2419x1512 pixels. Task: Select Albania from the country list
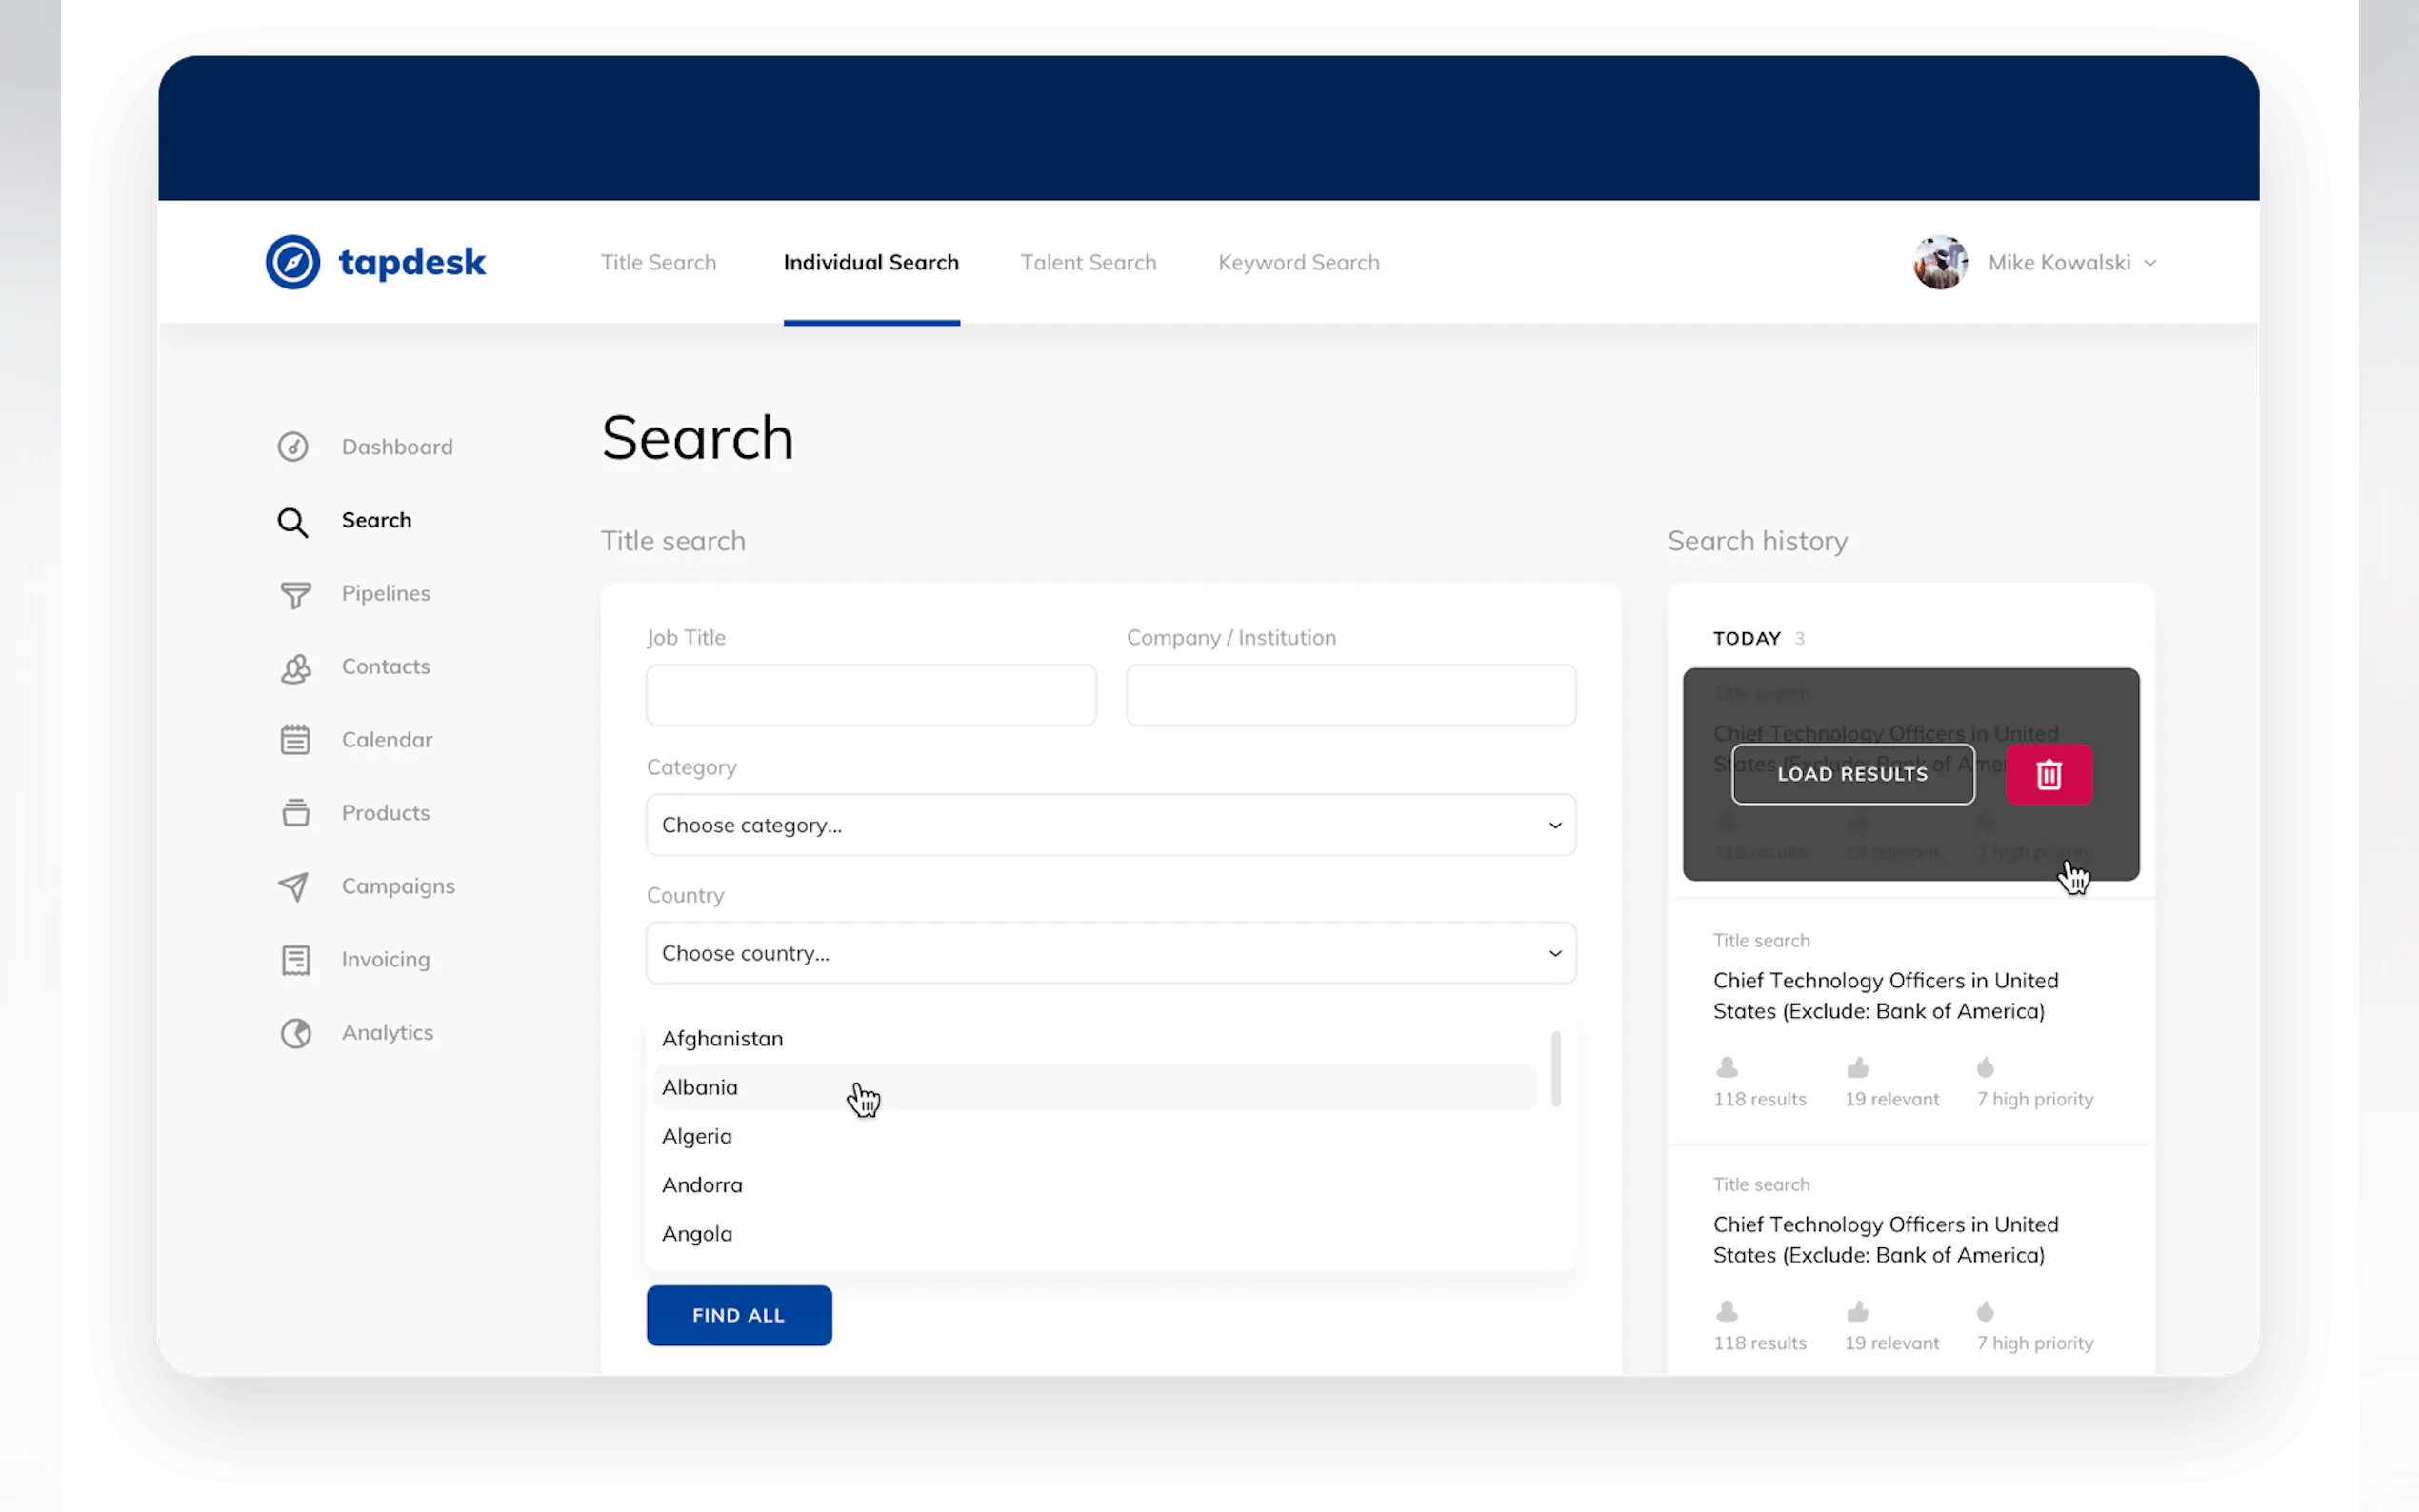tap(700, 1087)
